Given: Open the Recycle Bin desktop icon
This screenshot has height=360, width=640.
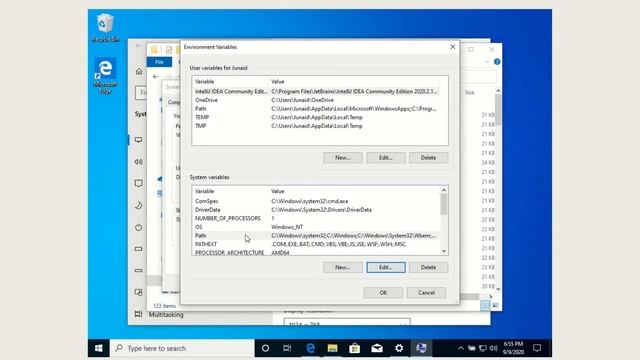Looking at the screenshot, I should pos(105,28).
